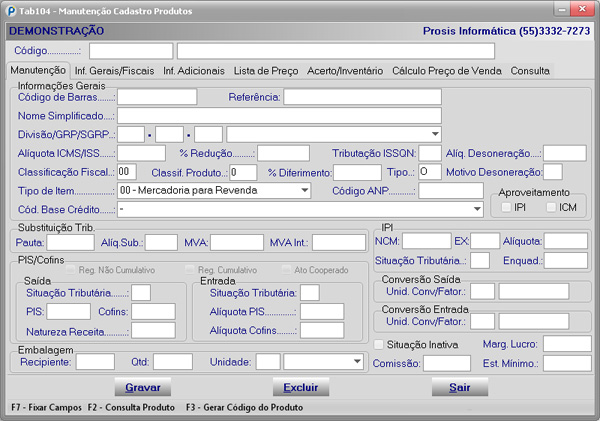Image resolution: width=600 pixels, height=421 pixels.
Task: Open the Inf. Gerais/Fiscais tab
Action: (114, 71)
